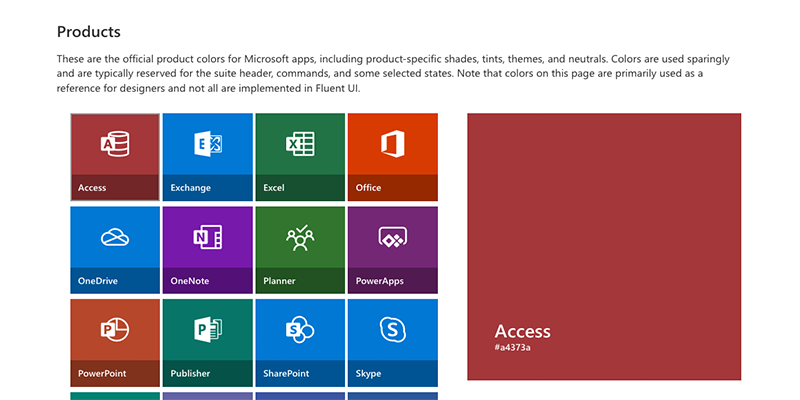Click the Publisher product icon

208,330
